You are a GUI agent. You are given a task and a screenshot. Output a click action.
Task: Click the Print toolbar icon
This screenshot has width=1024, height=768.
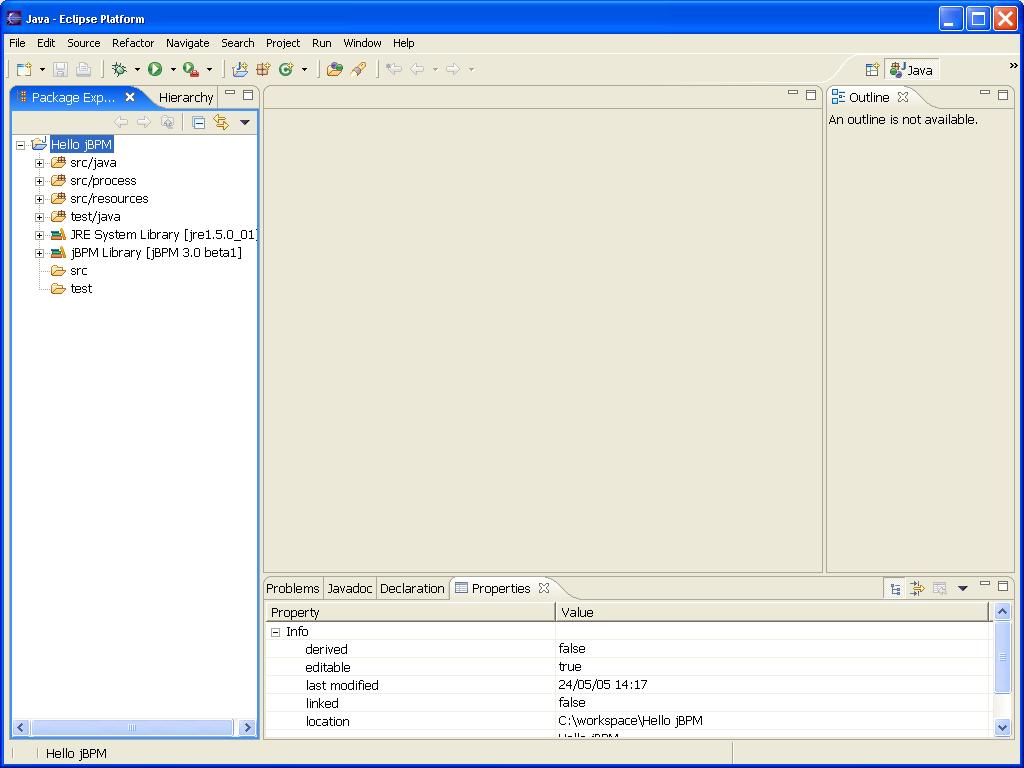[84, 69]
